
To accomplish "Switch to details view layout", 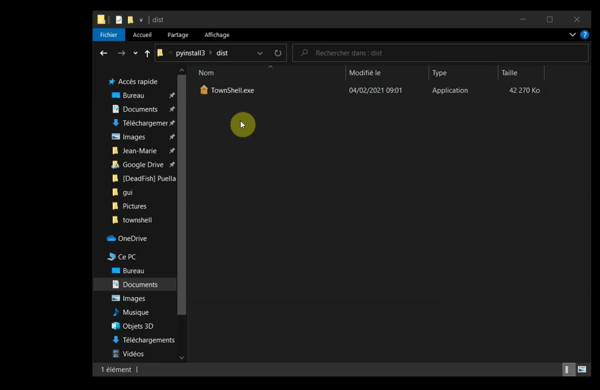I will tap(568, 369).
